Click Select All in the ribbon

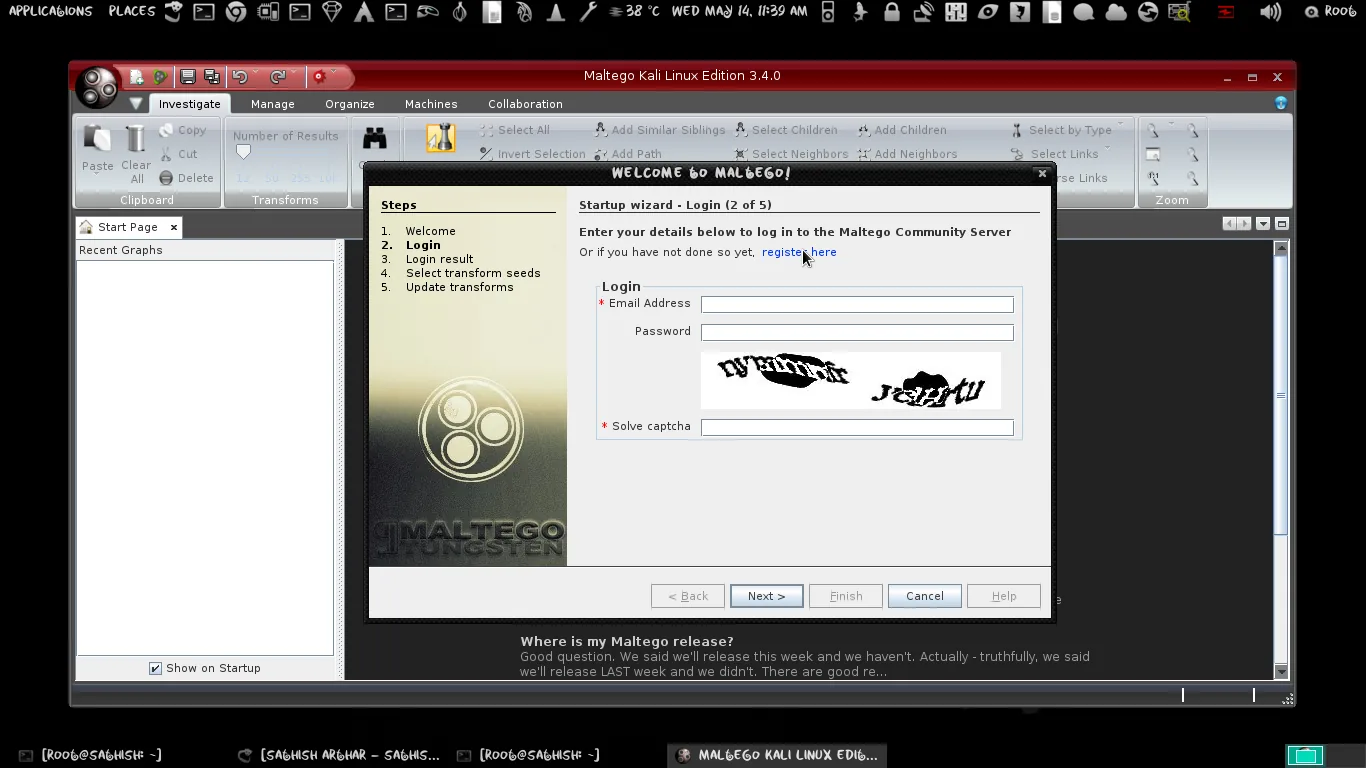tap(514, 130)
